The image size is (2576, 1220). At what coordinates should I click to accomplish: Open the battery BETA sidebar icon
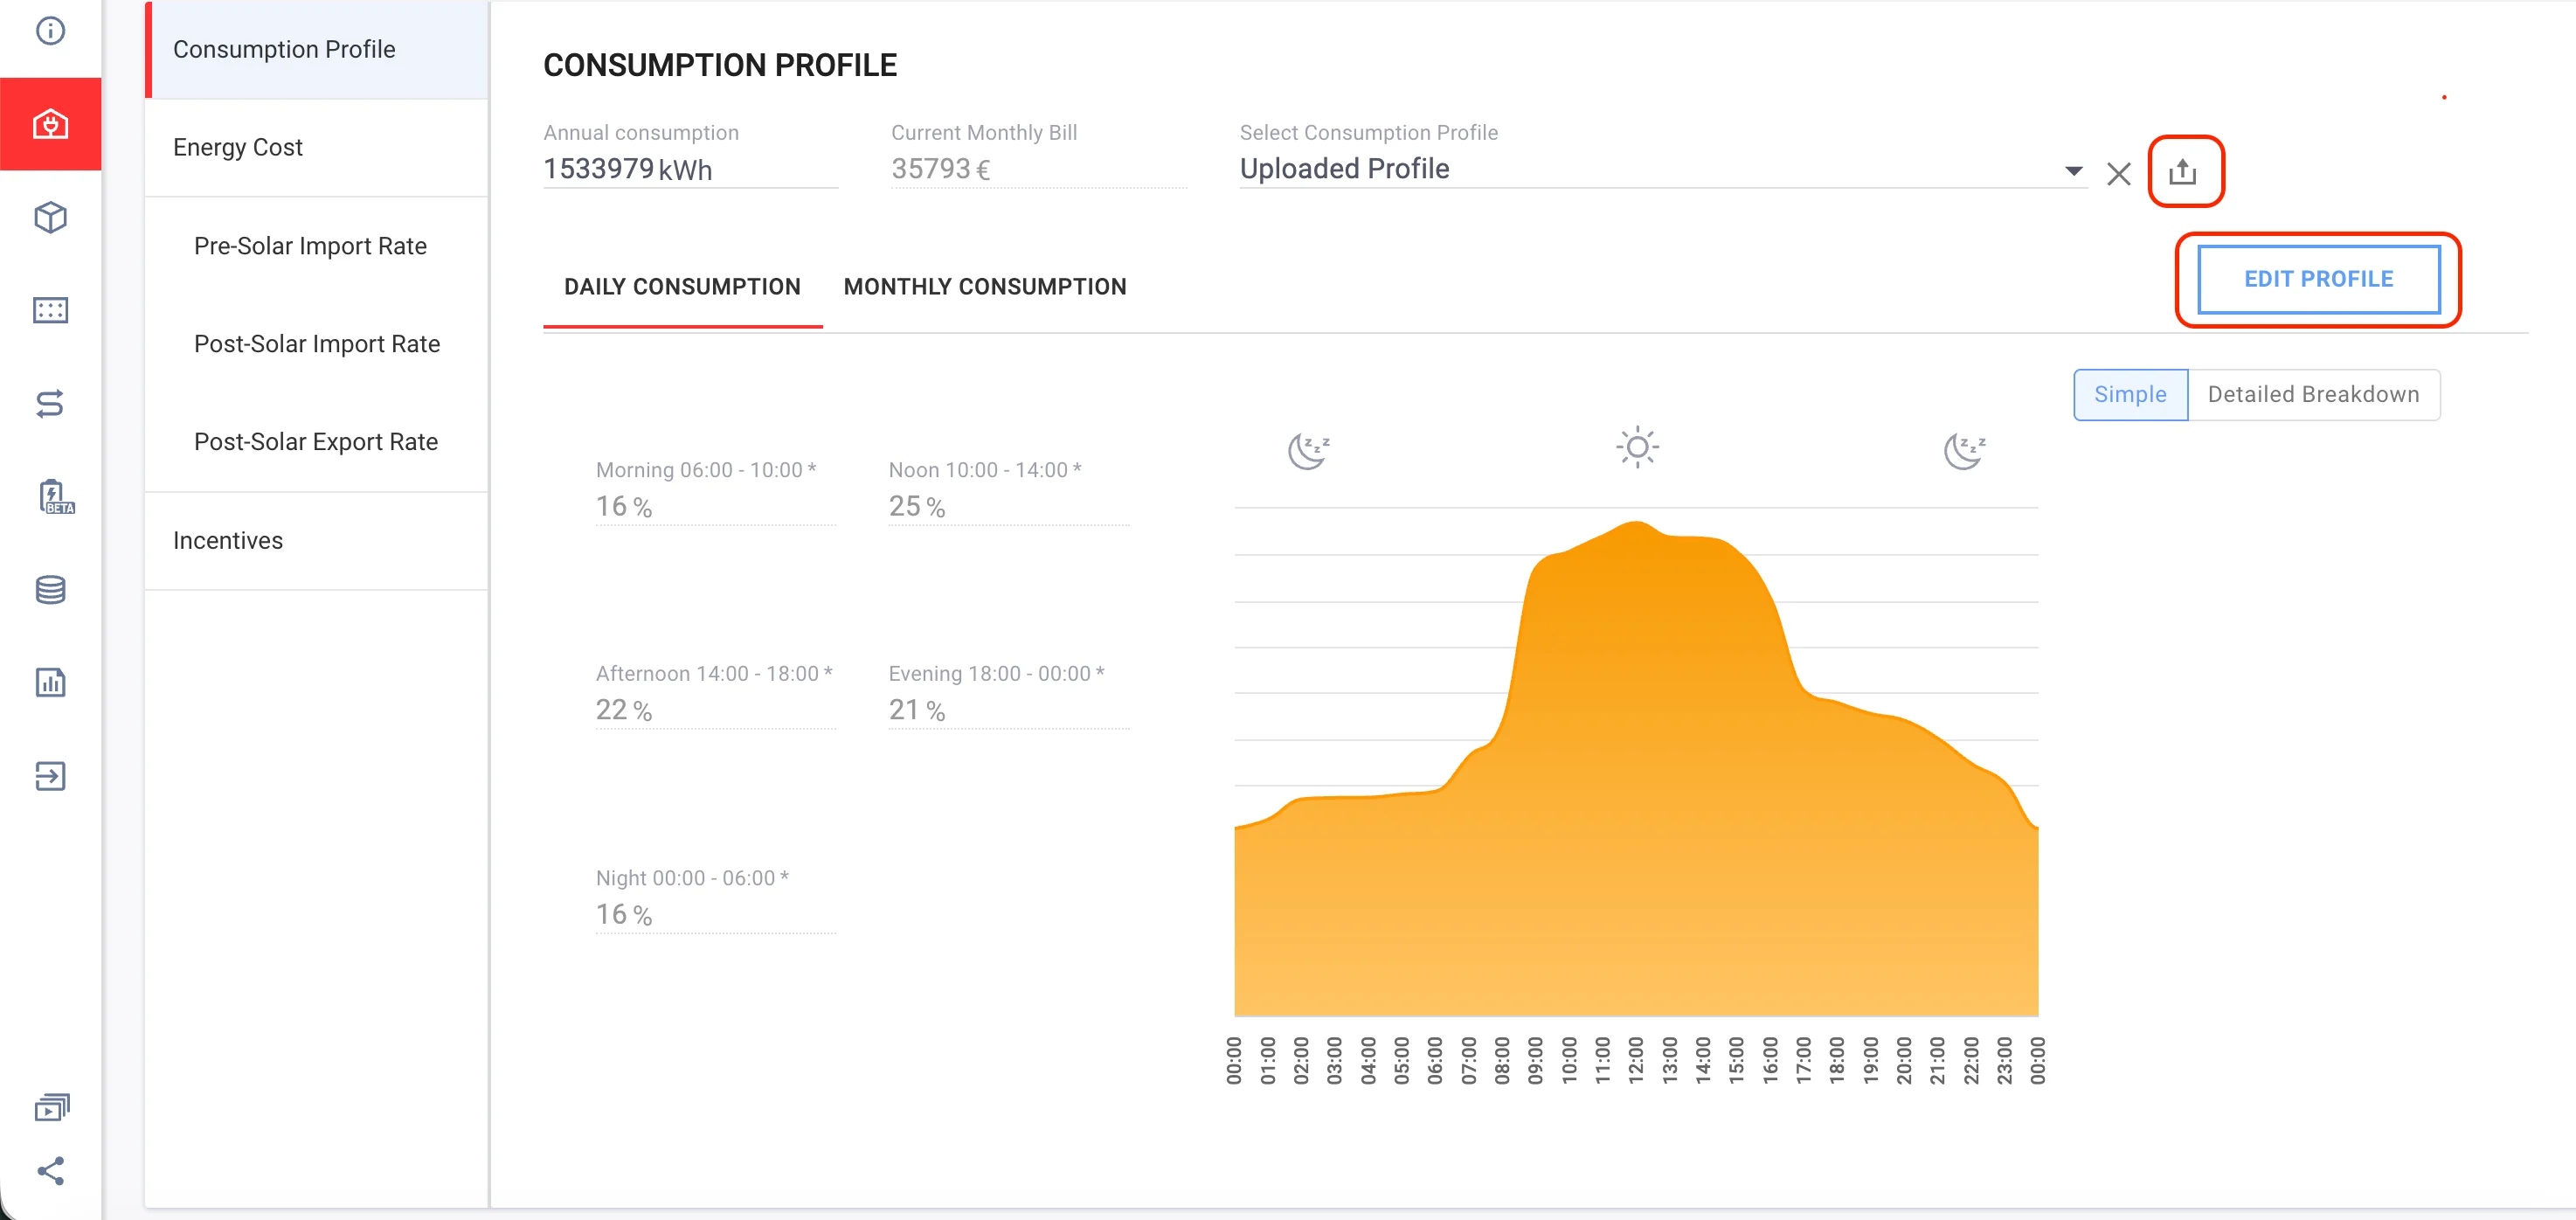[55, 496]
